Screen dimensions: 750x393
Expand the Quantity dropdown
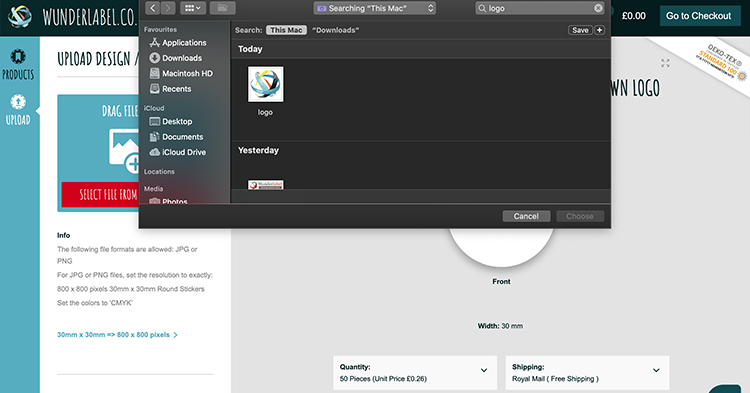[x=415, y=372]
